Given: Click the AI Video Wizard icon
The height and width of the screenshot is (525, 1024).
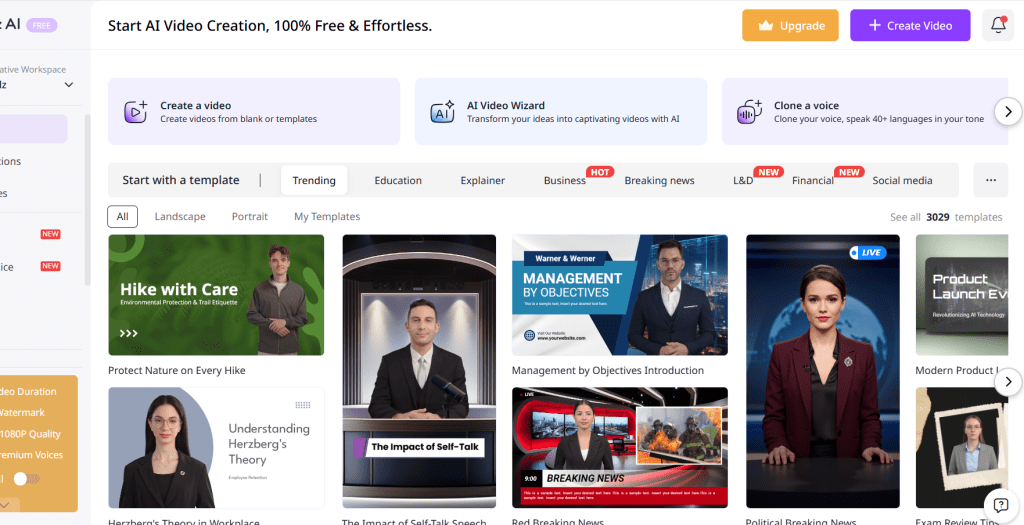Looking at the screenshot, I should (443, 112).
